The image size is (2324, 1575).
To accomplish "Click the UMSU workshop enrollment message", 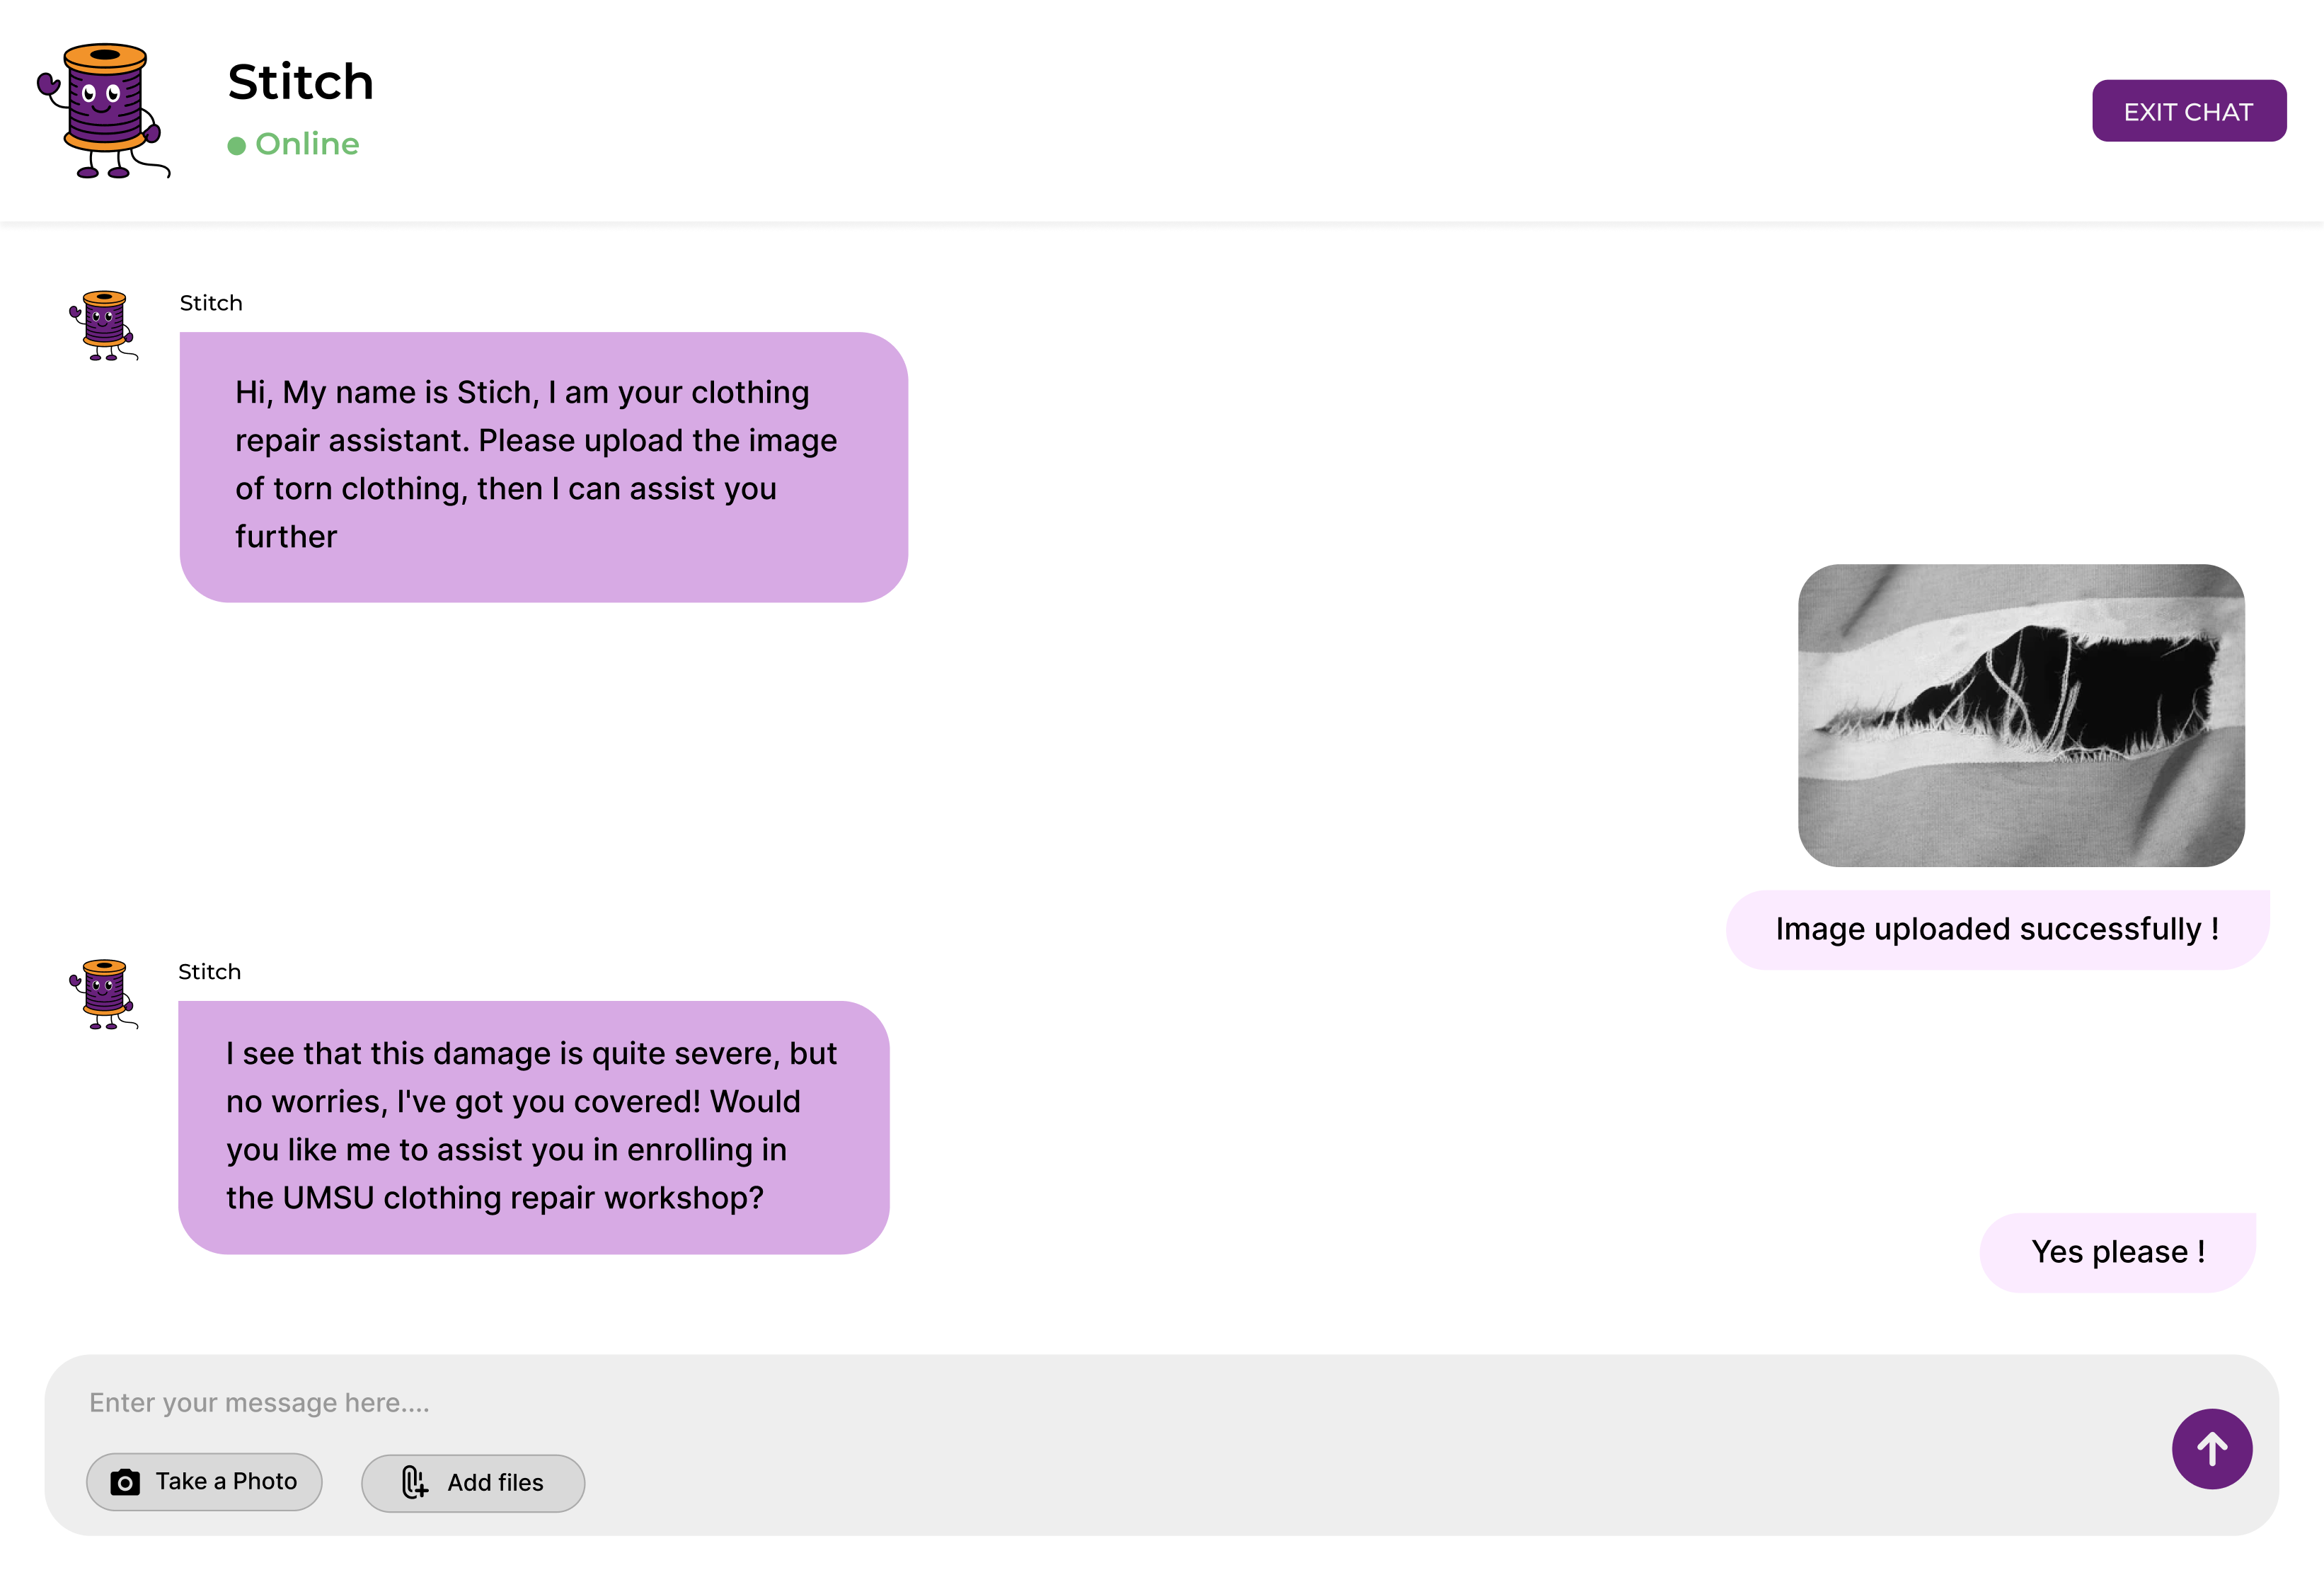I will 533,1127.
